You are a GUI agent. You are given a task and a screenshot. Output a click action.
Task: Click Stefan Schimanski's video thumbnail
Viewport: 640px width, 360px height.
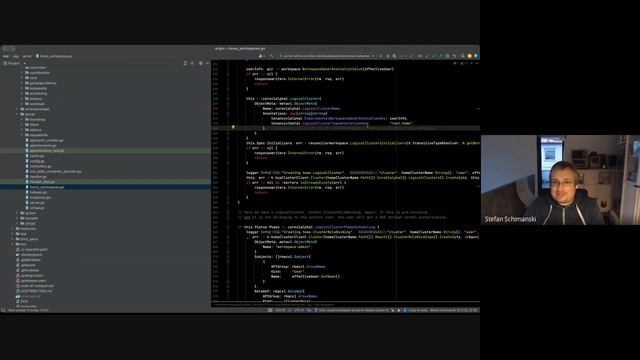560,180
